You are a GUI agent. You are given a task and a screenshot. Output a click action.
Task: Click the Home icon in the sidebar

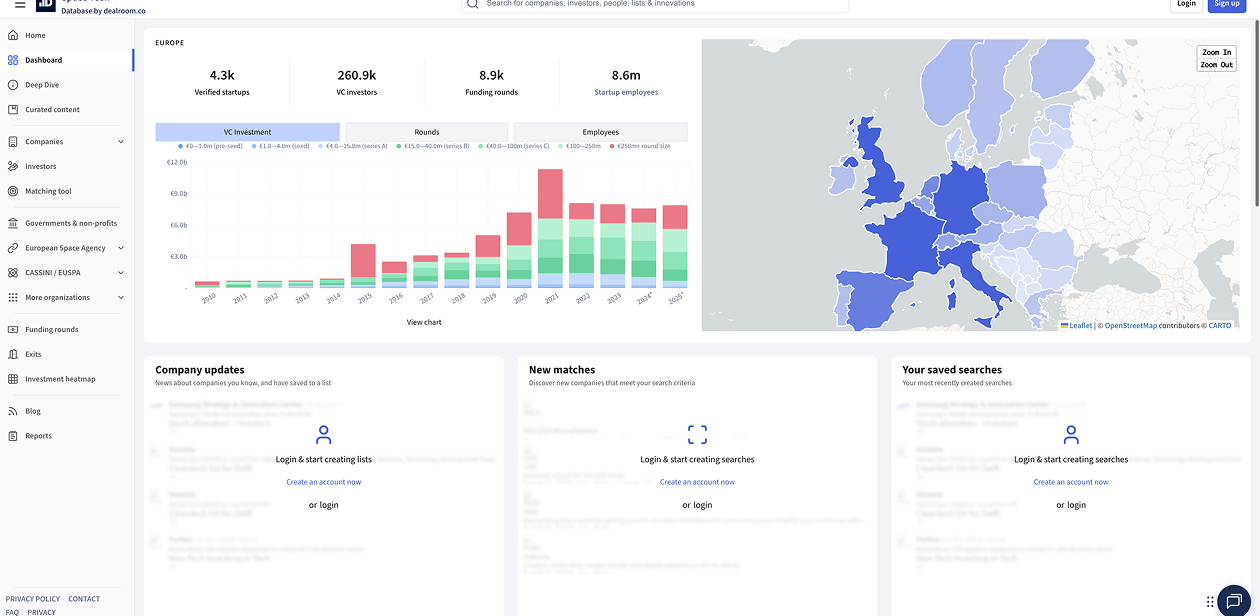pyautogui.click(x=13, y=35)
